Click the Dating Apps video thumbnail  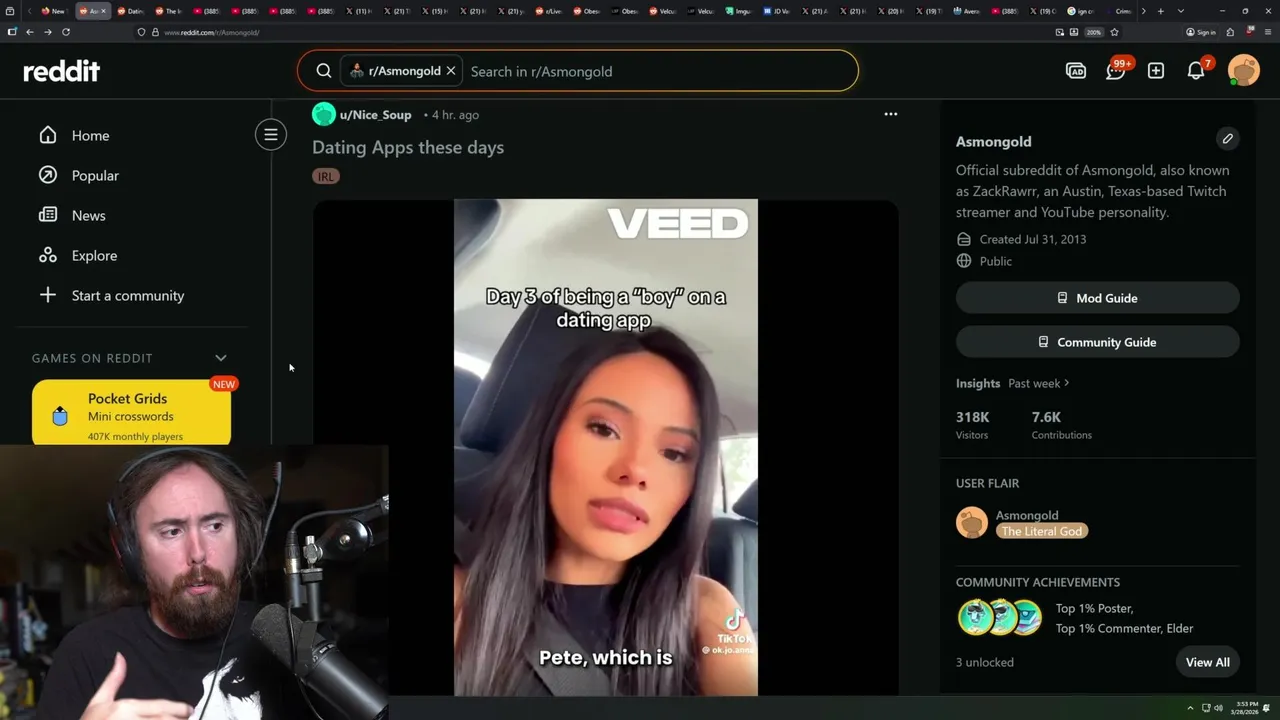(x=606, y=447)
